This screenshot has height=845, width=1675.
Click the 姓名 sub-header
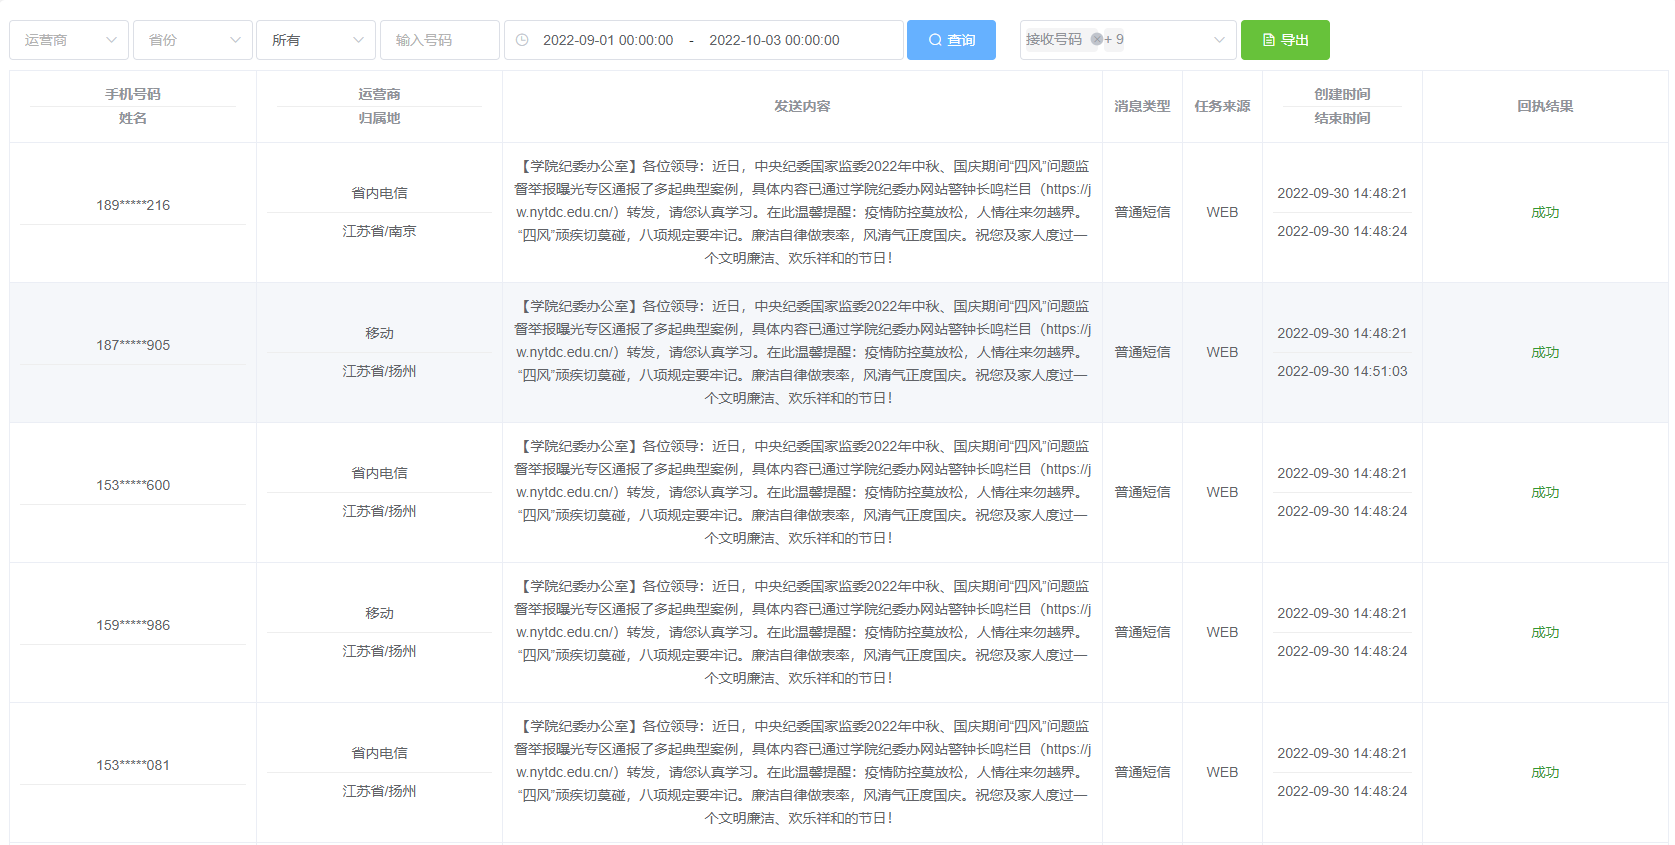(133, 118)
